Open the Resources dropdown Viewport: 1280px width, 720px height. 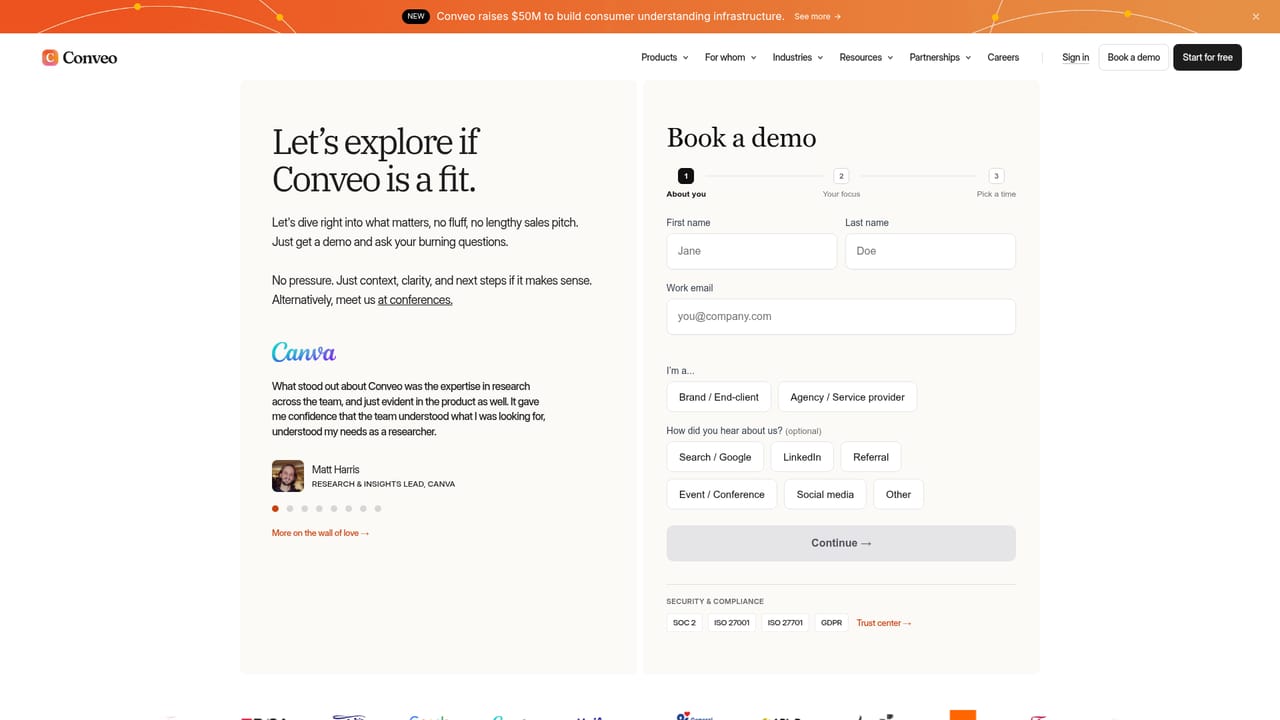866,58
